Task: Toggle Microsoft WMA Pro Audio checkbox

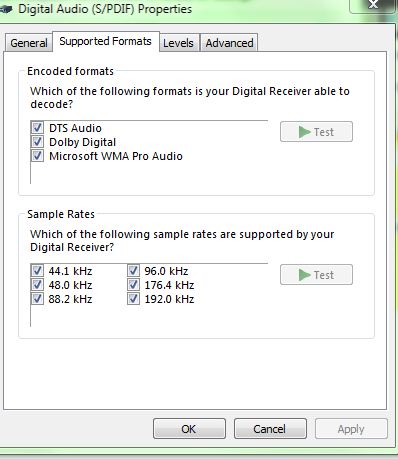Action: 37,156
